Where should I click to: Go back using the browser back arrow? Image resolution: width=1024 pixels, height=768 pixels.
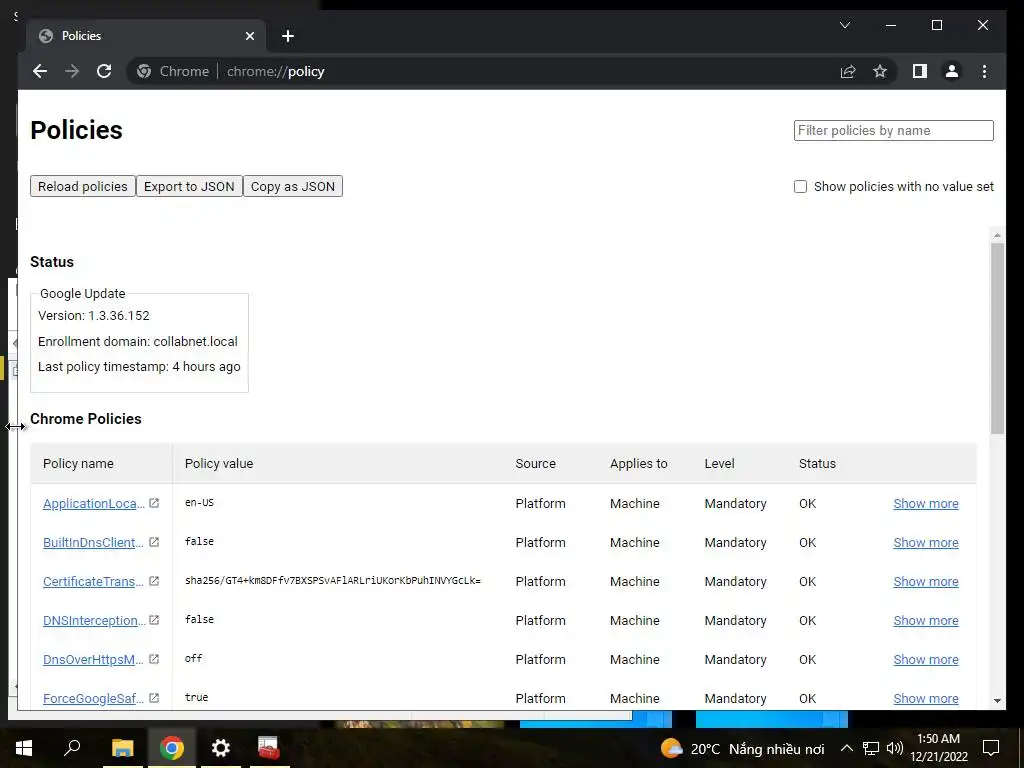click(x=40, y=71)
